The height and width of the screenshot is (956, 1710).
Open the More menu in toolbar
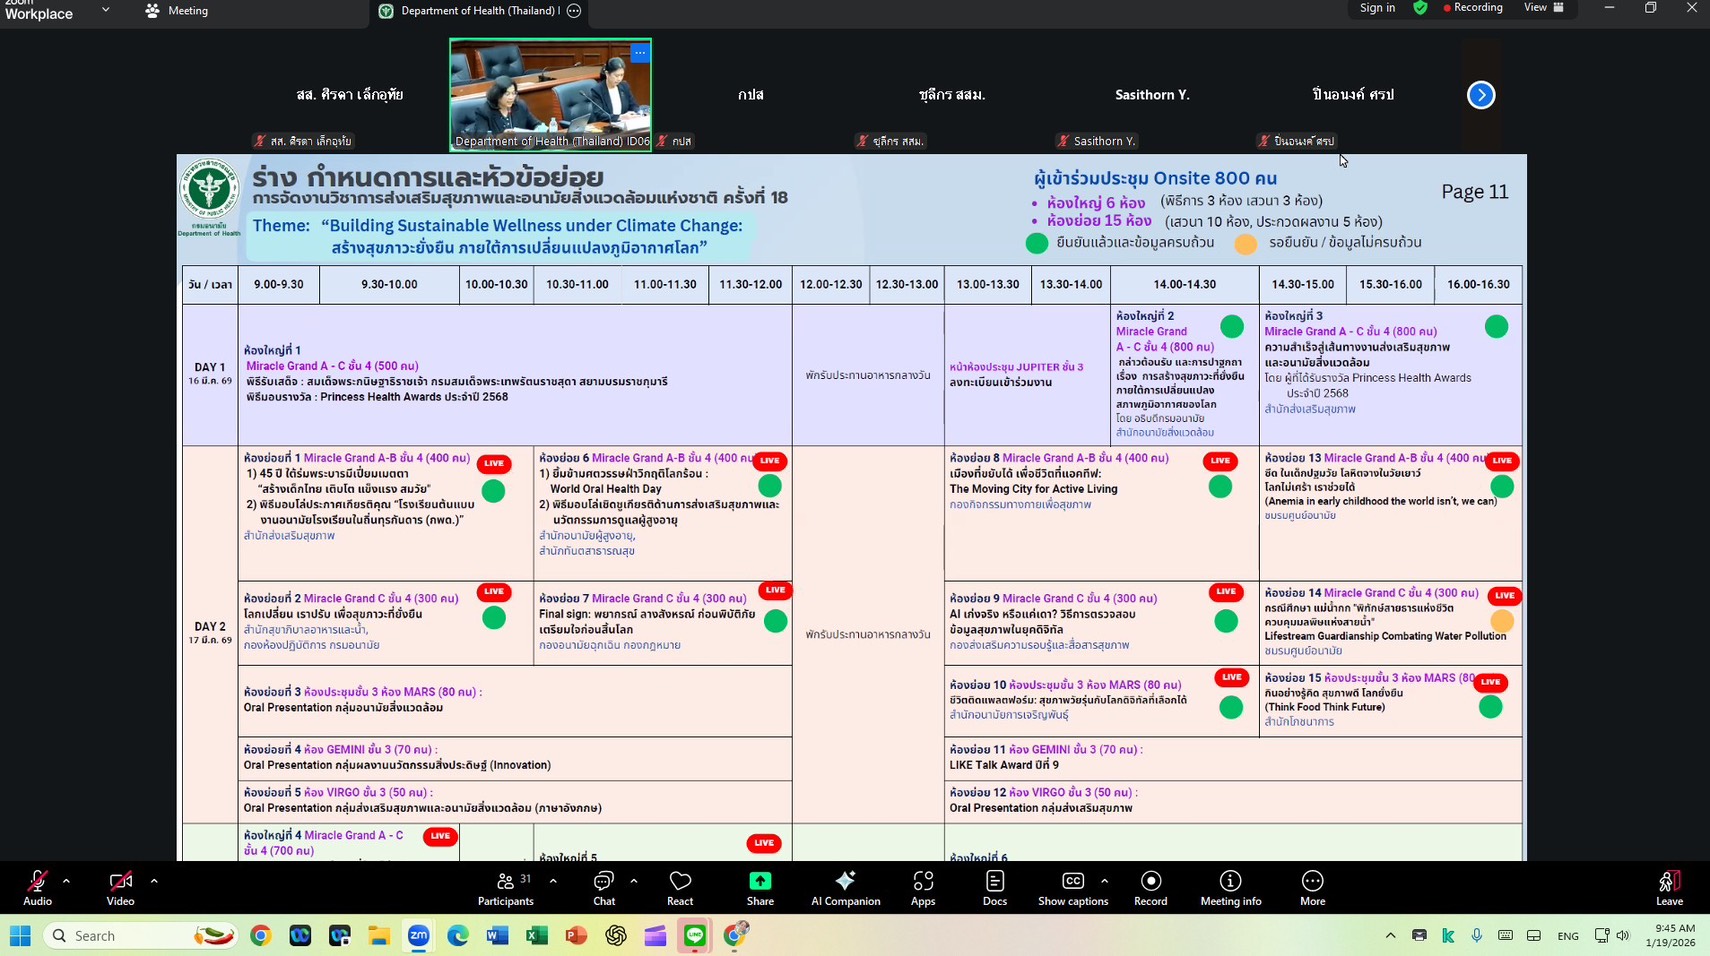tap(1312, 886)
